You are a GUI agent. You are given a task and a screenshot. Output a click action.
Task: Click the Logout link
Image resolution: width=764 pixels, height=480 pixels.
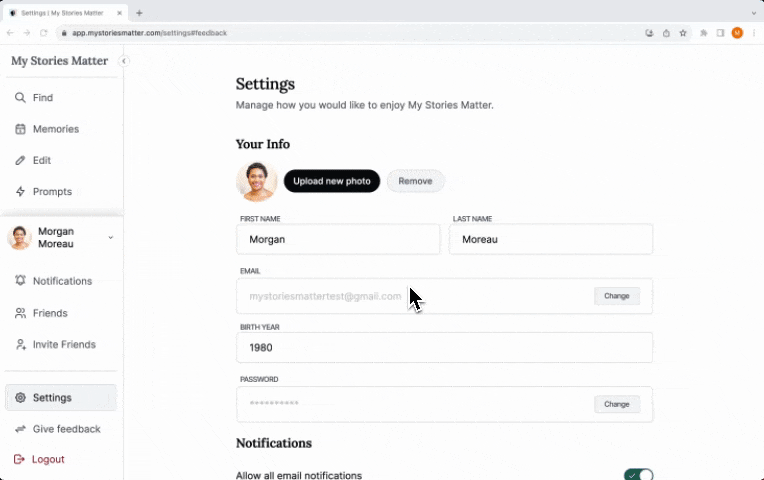pyautogui.click(x=48, y=459)
